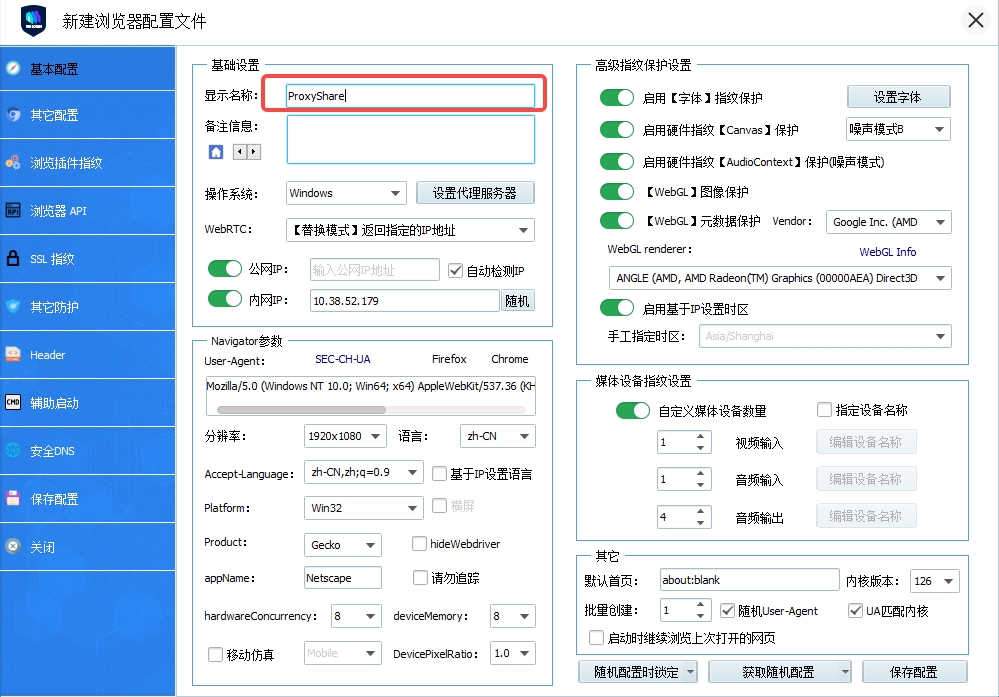Screen dimensions: 999x697
Task: Click the 其它配置 sidebar icon
Action: tap(13, 115)
